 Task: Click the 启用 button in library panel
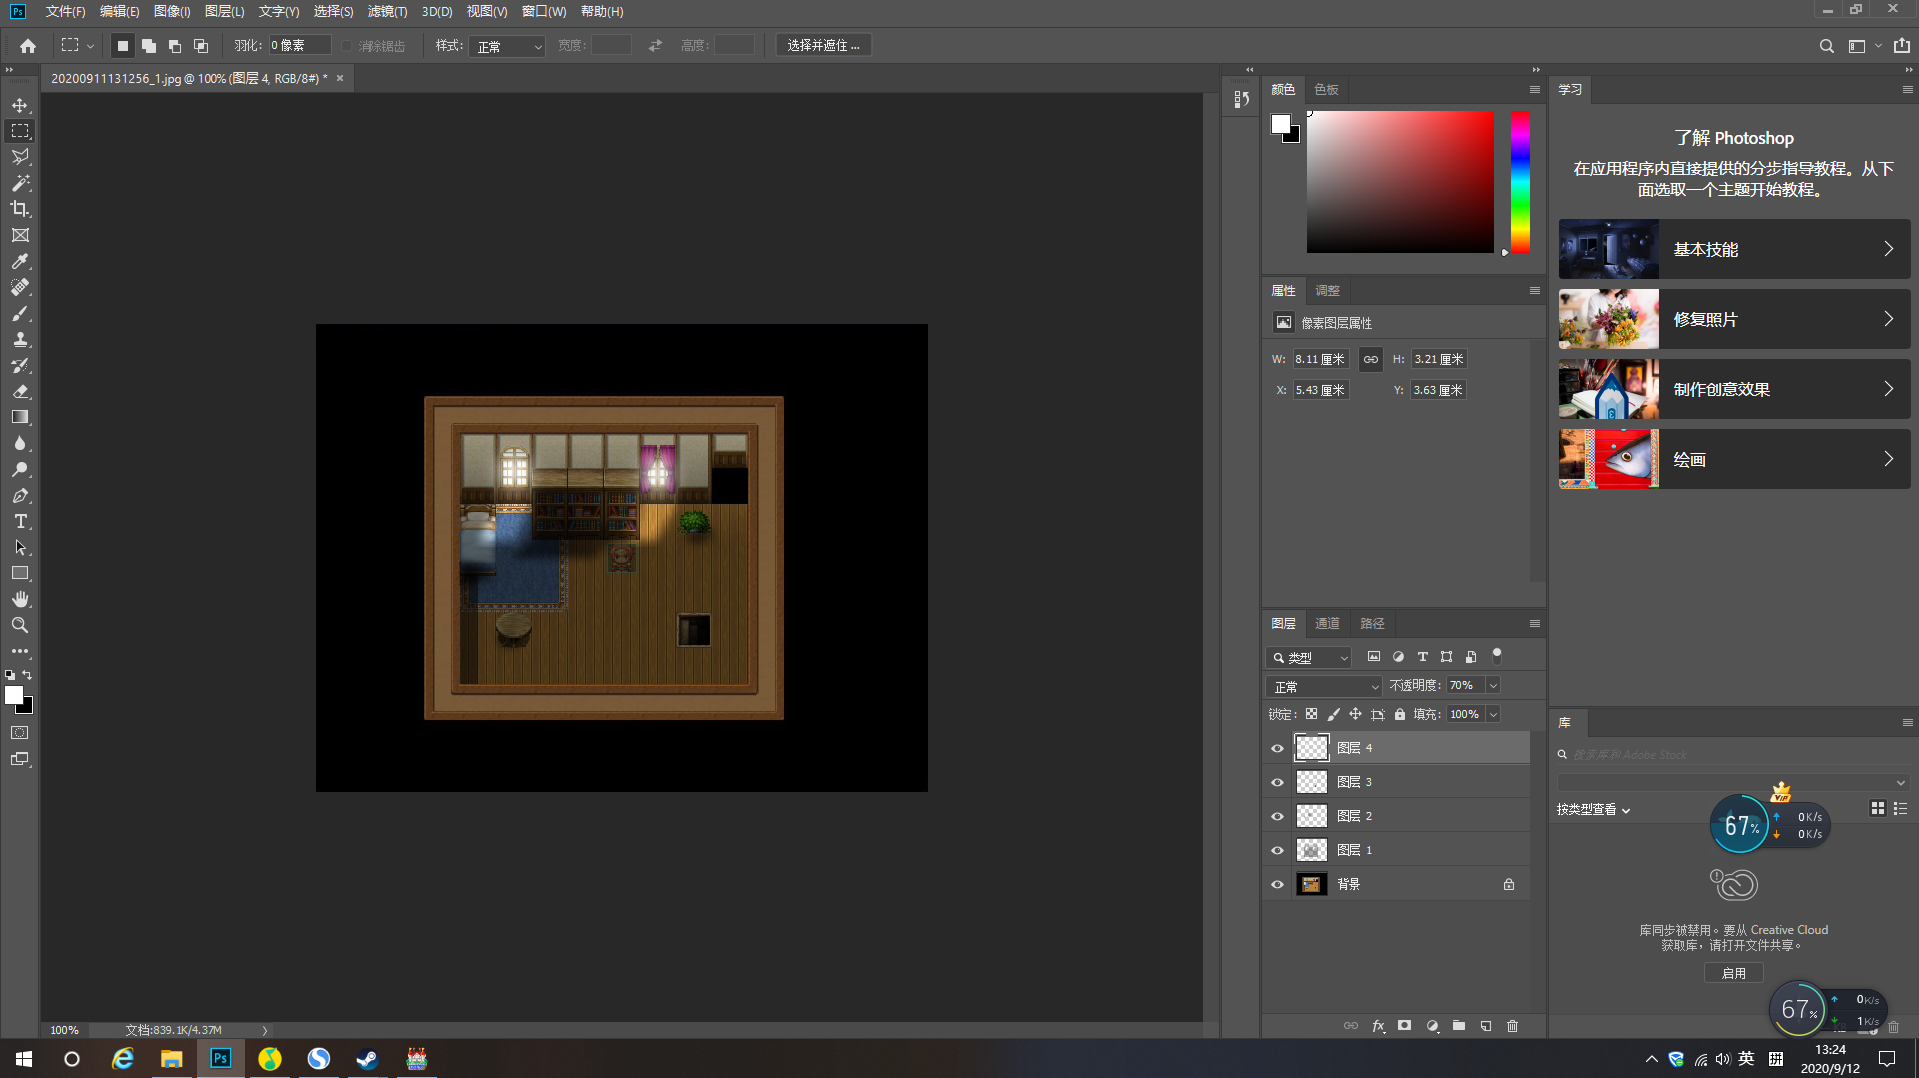point(1733,973)
